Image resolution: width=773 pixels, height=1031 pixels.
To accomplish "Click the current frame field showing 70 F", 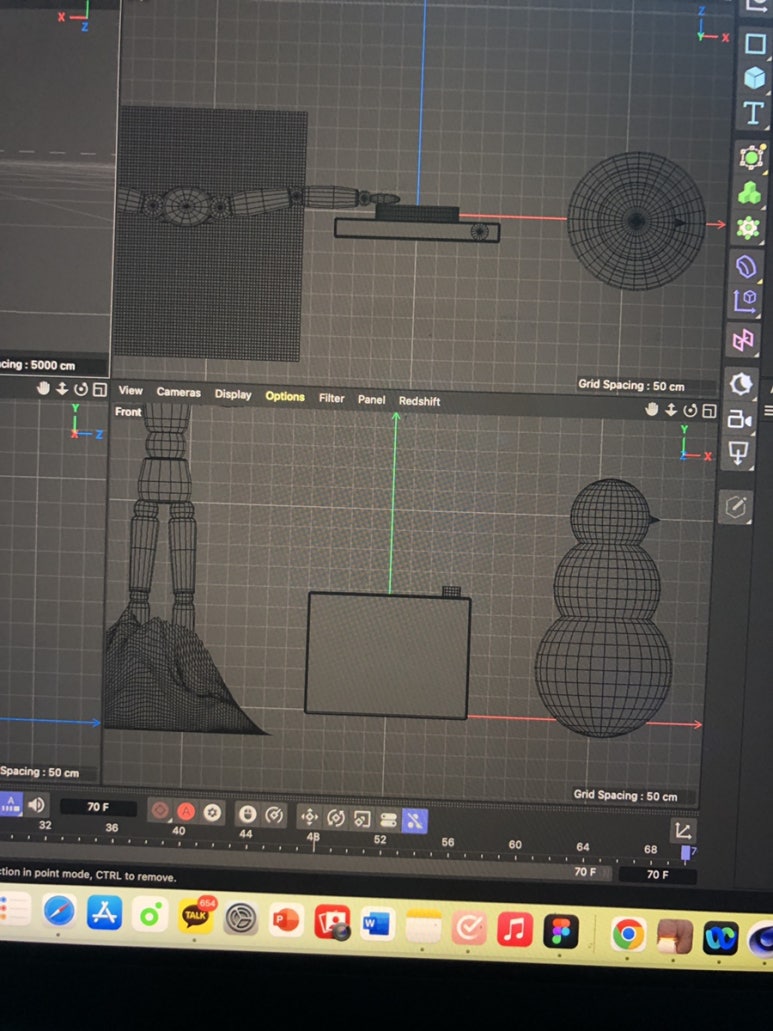I will [98, 807].
